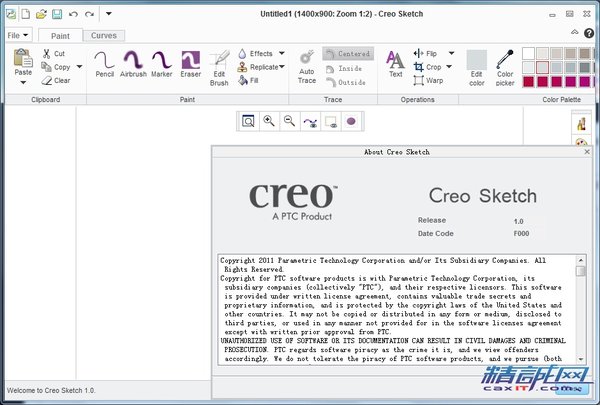Screen dimensions: 600x405
Task: Switch to the Curves tab
Action: coord(104,36)
